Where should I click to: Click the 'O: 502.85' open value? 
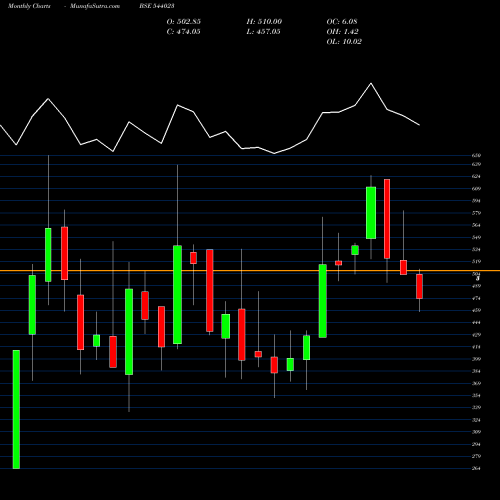[x=184, y=22]
